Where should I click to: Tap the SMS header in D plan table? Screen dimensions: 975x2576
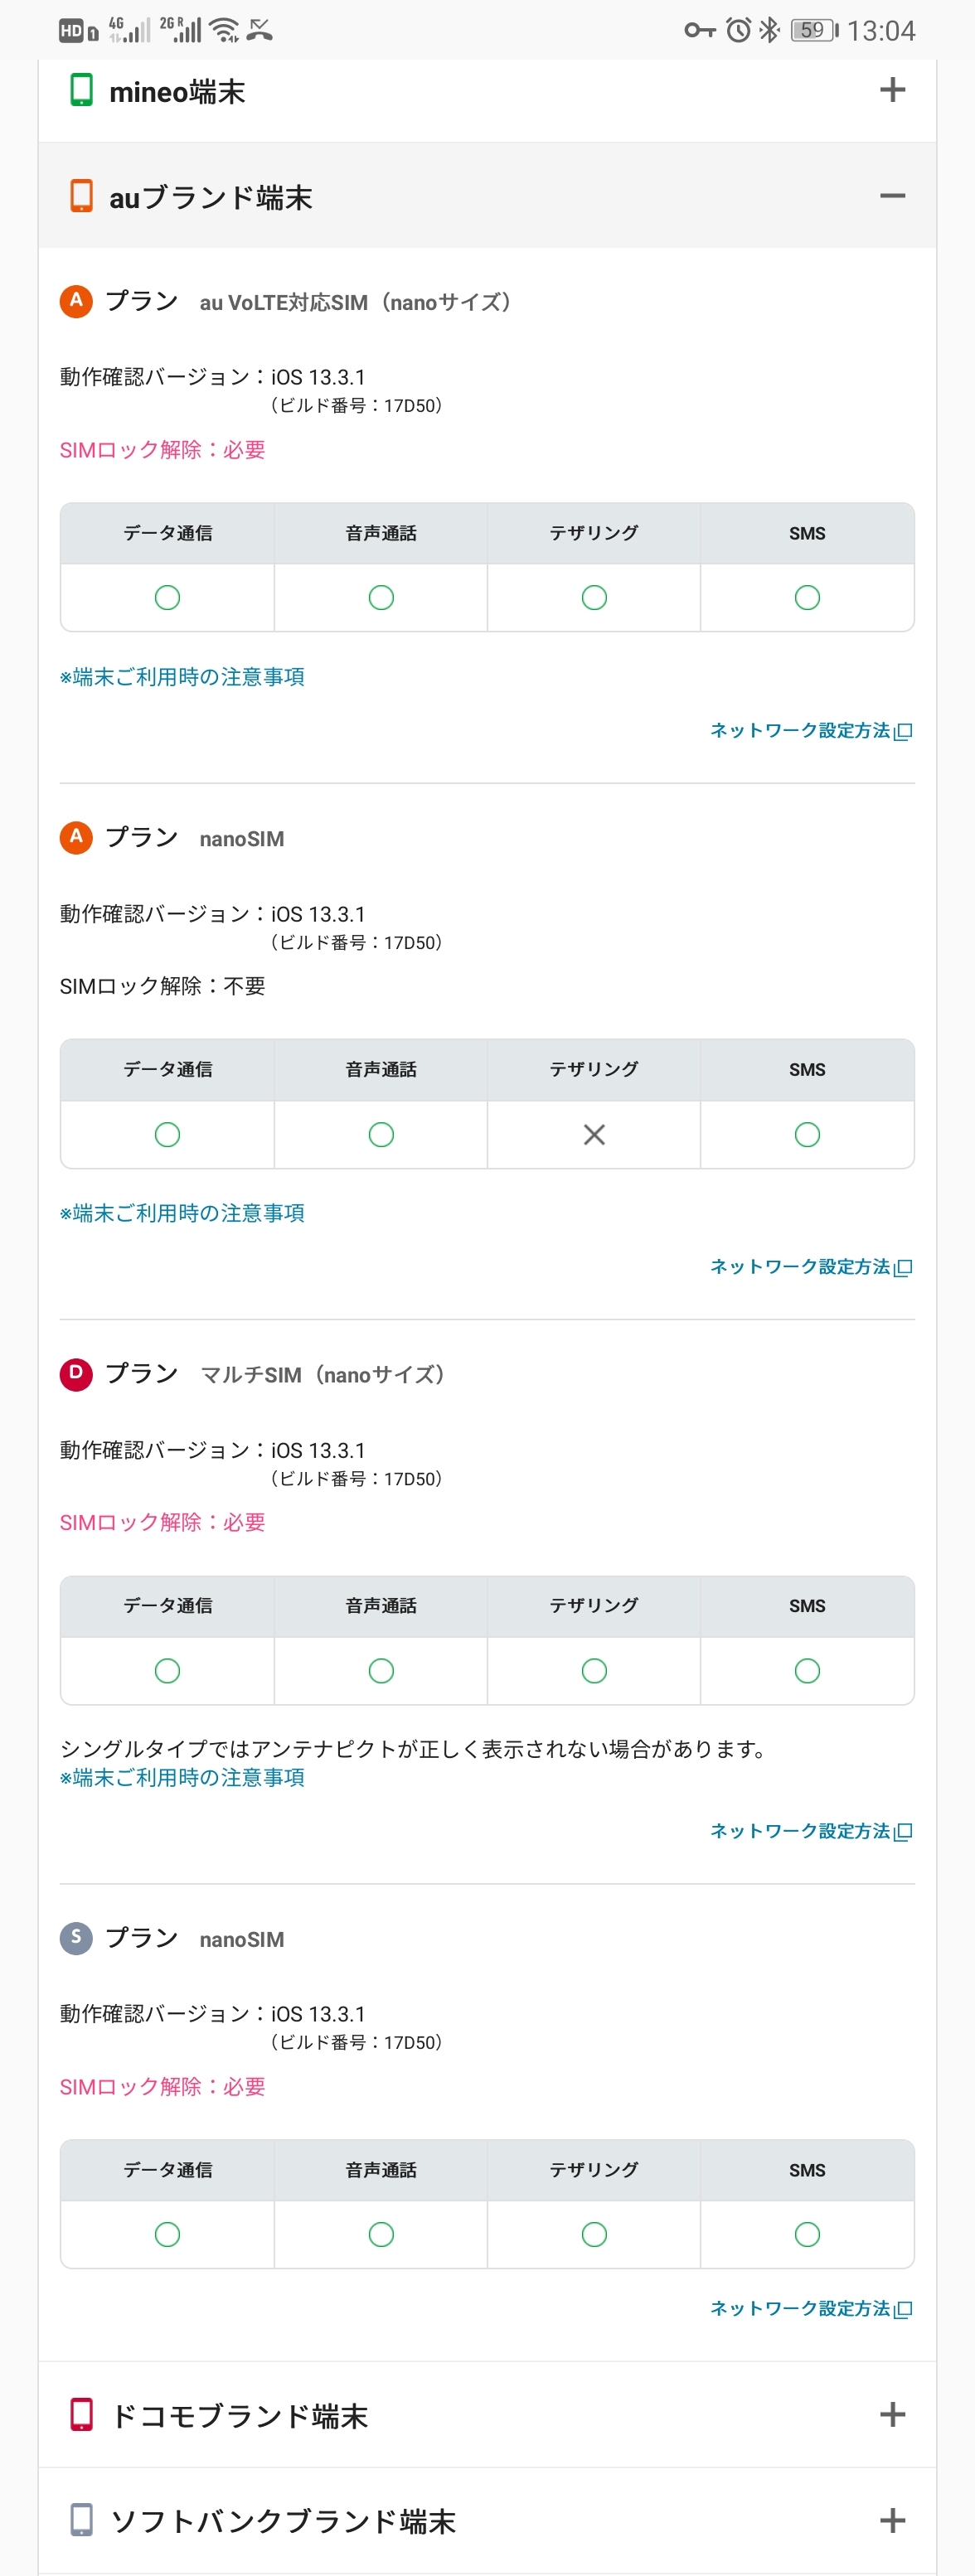807,1606
